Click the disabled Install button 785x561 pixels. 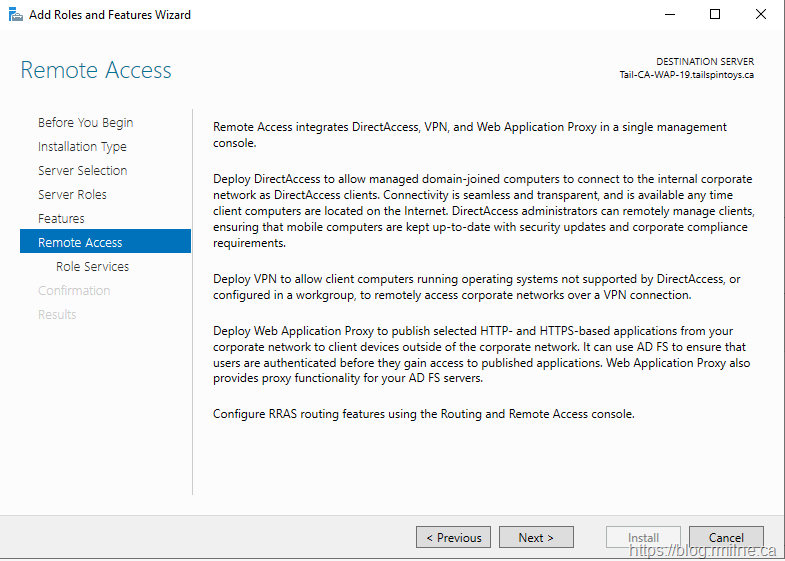[643, 537]
